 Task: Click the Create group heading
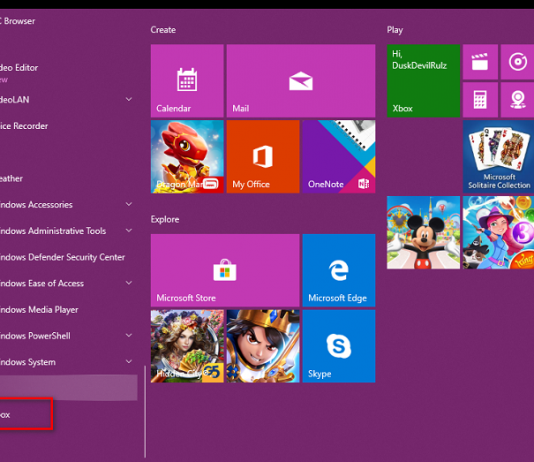click(x=163, y=30)
